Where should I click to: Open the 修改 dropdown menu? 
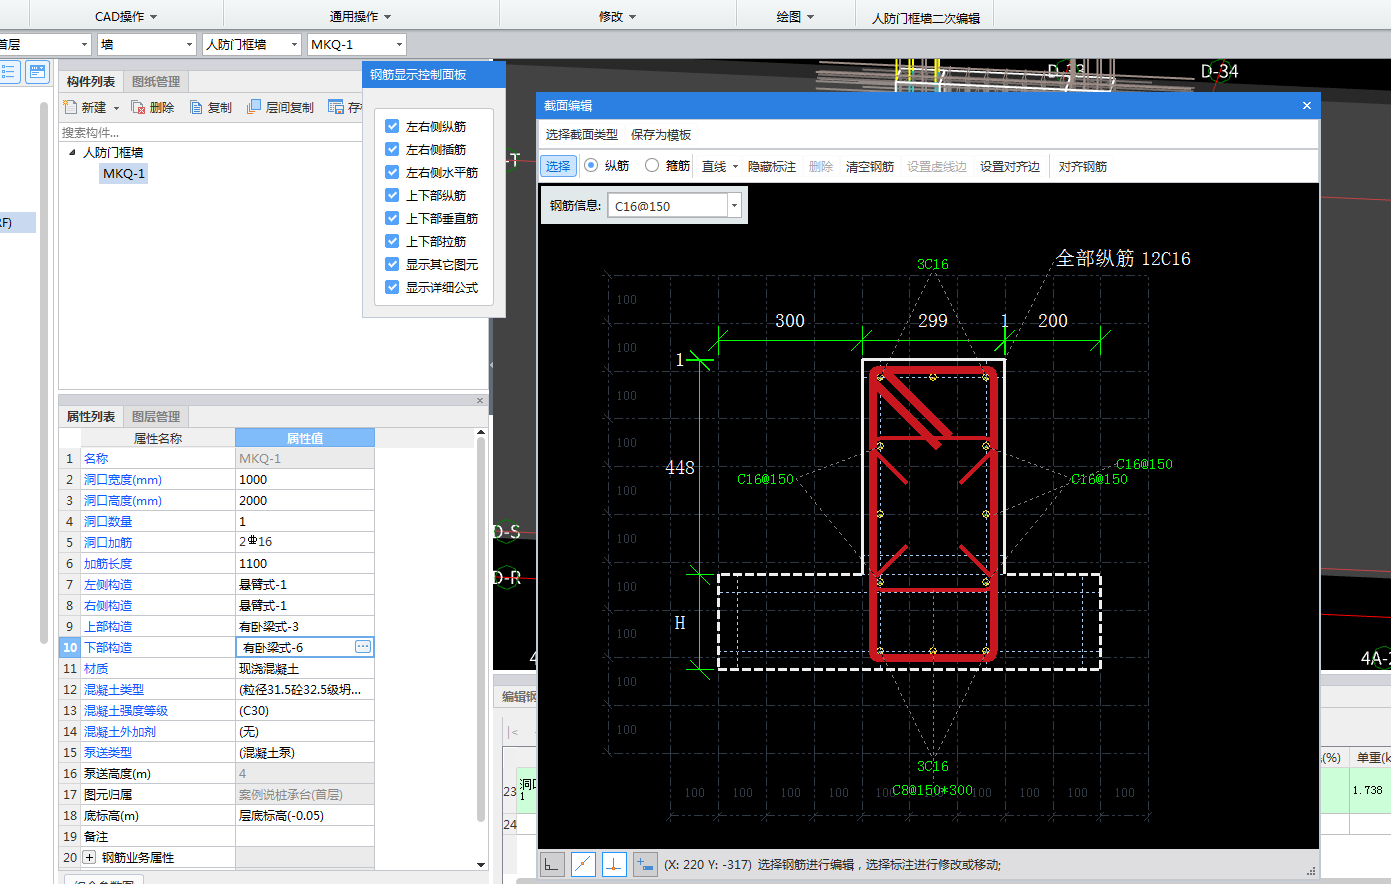click(x=617, y=17)
